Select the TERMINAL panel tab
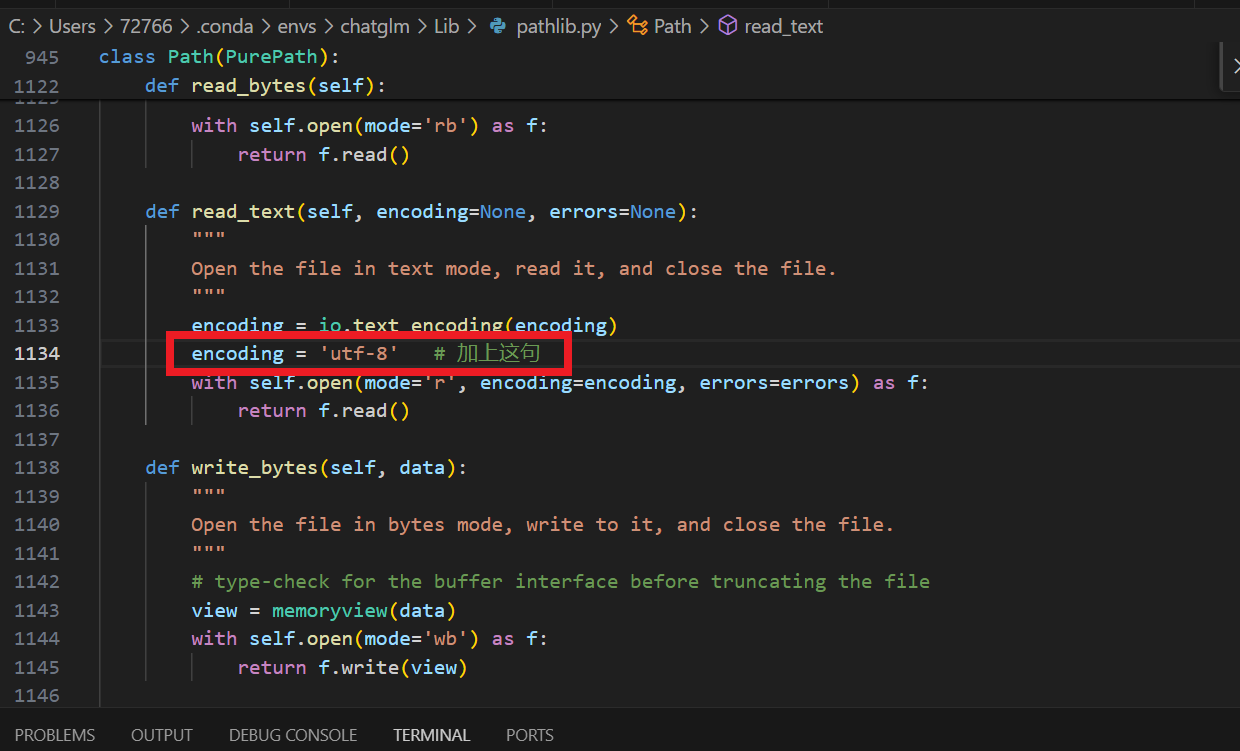 tap(431, 735)
